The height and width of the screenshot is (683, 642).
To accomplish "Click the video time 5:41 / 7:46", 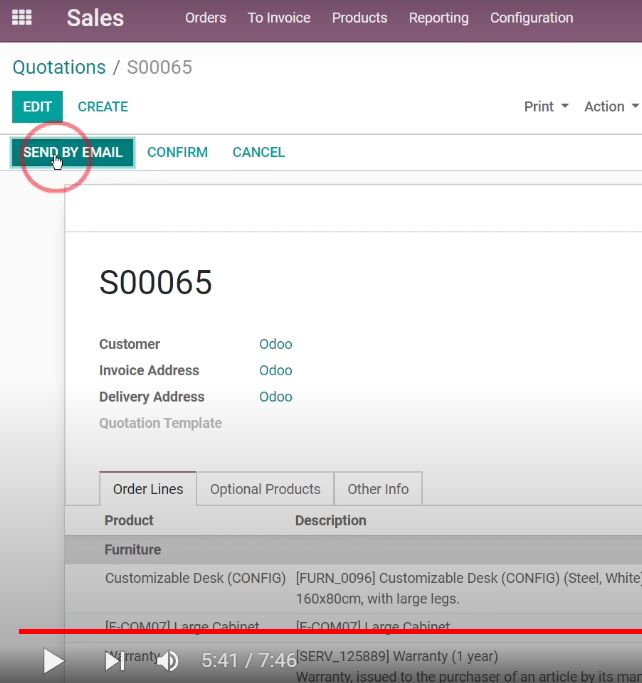I will click(x=249, y=661).
